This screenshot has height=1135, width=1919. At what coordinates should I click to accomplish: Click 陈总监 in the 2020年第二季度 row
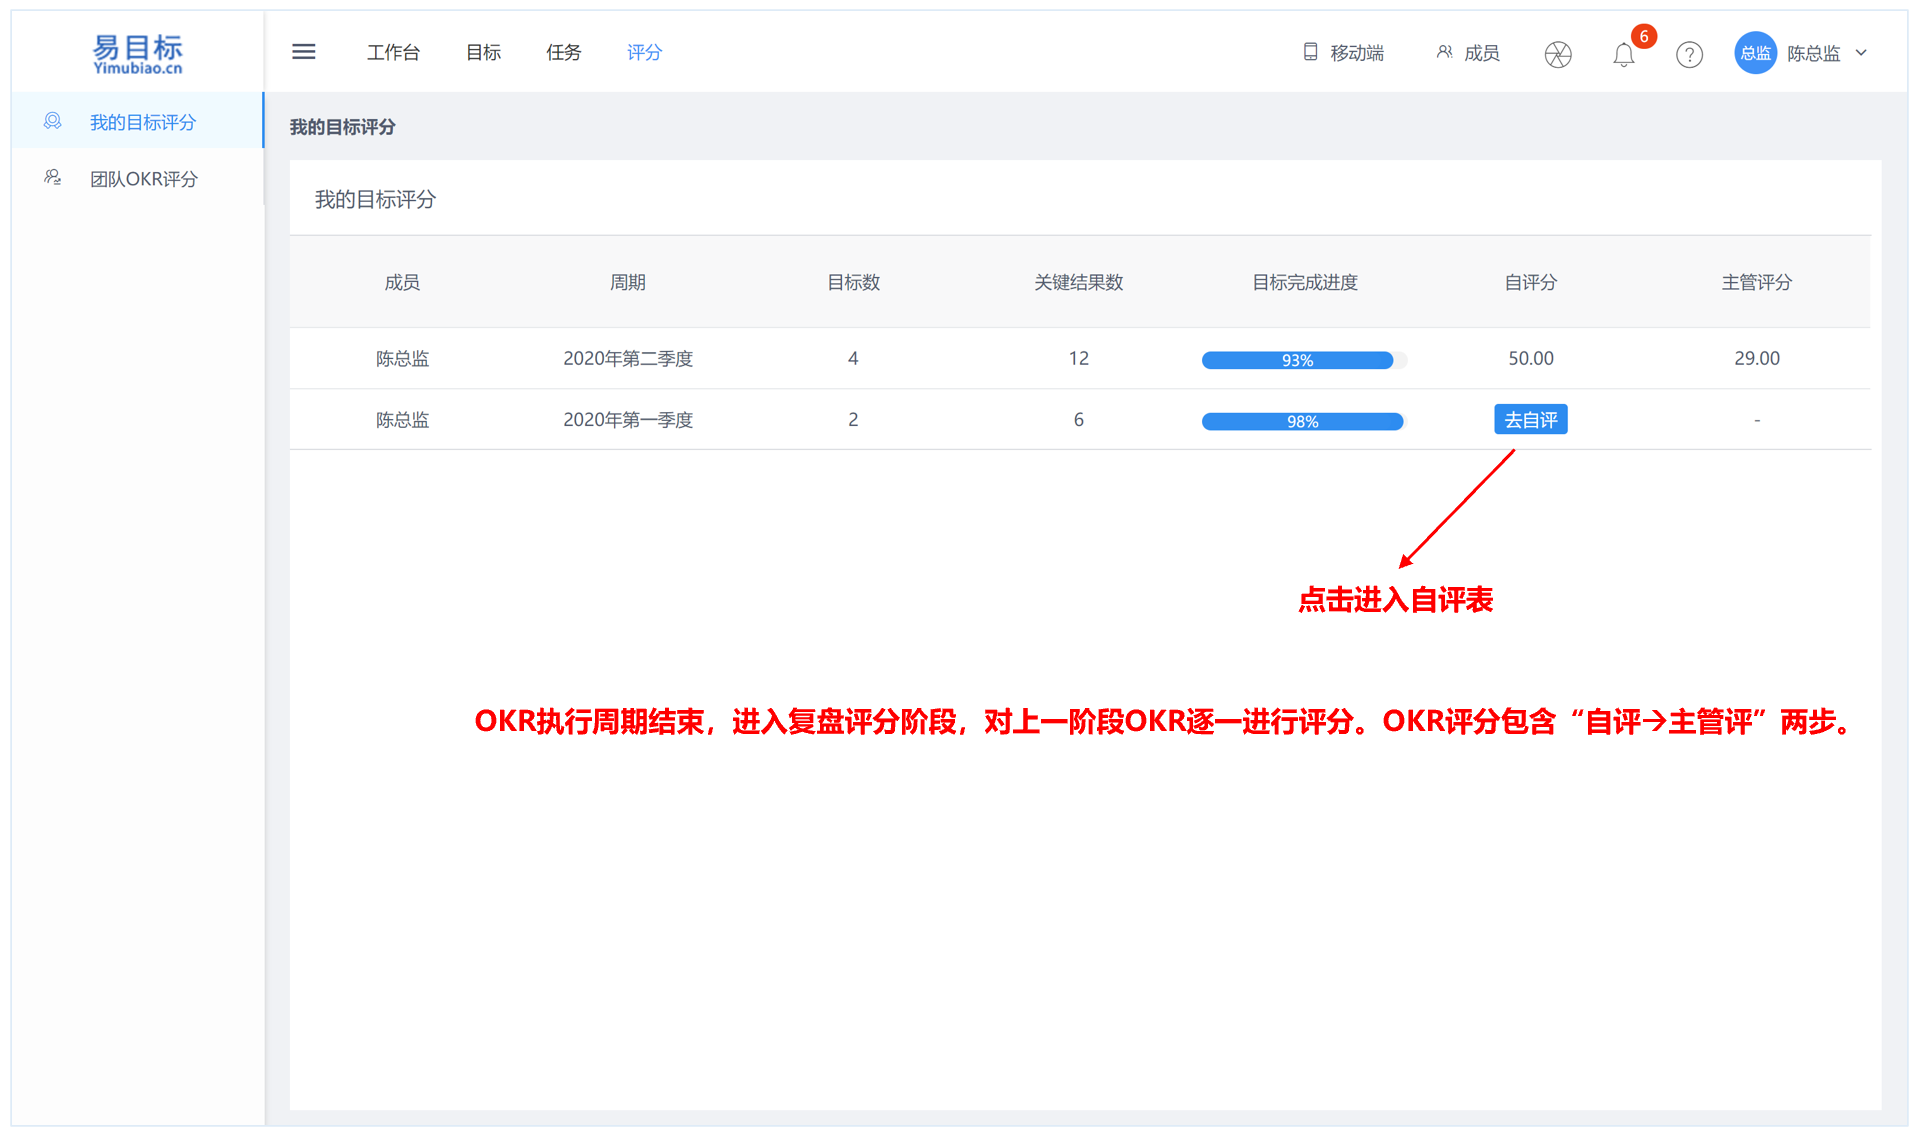point(402,358)
